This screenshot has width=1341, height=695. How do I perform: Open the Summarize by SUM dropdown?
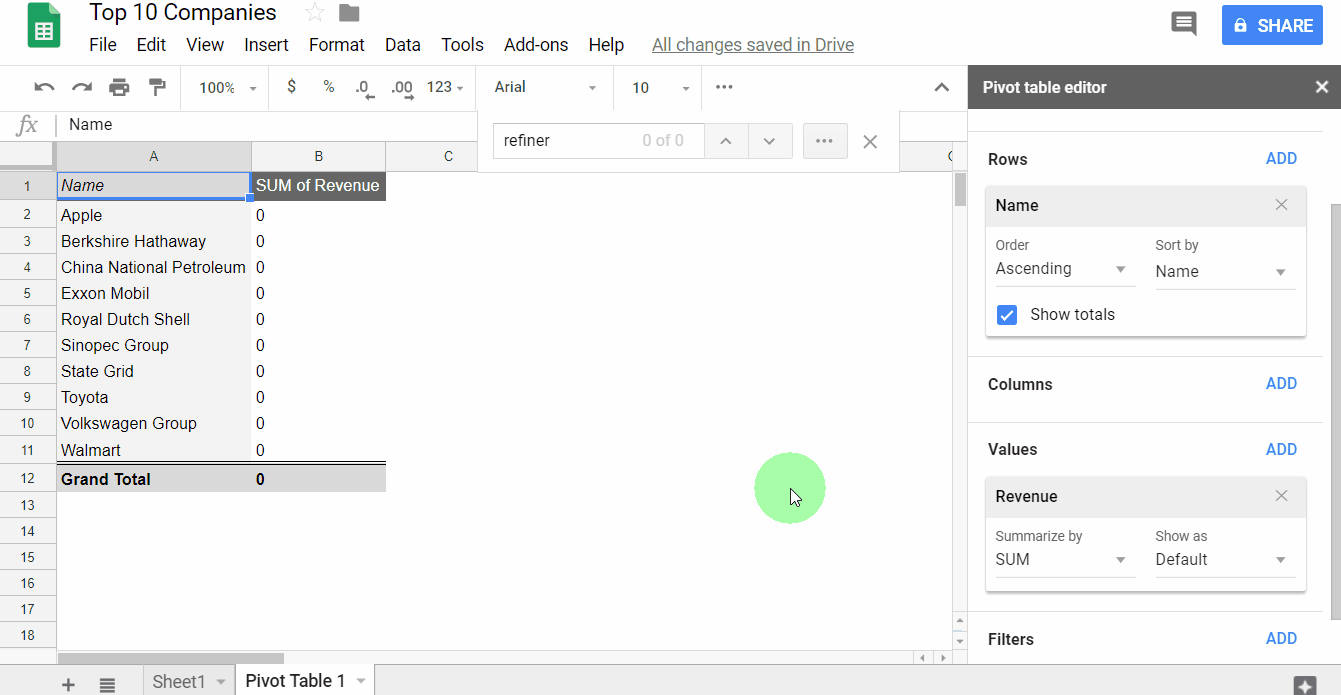pos(1065,560)
